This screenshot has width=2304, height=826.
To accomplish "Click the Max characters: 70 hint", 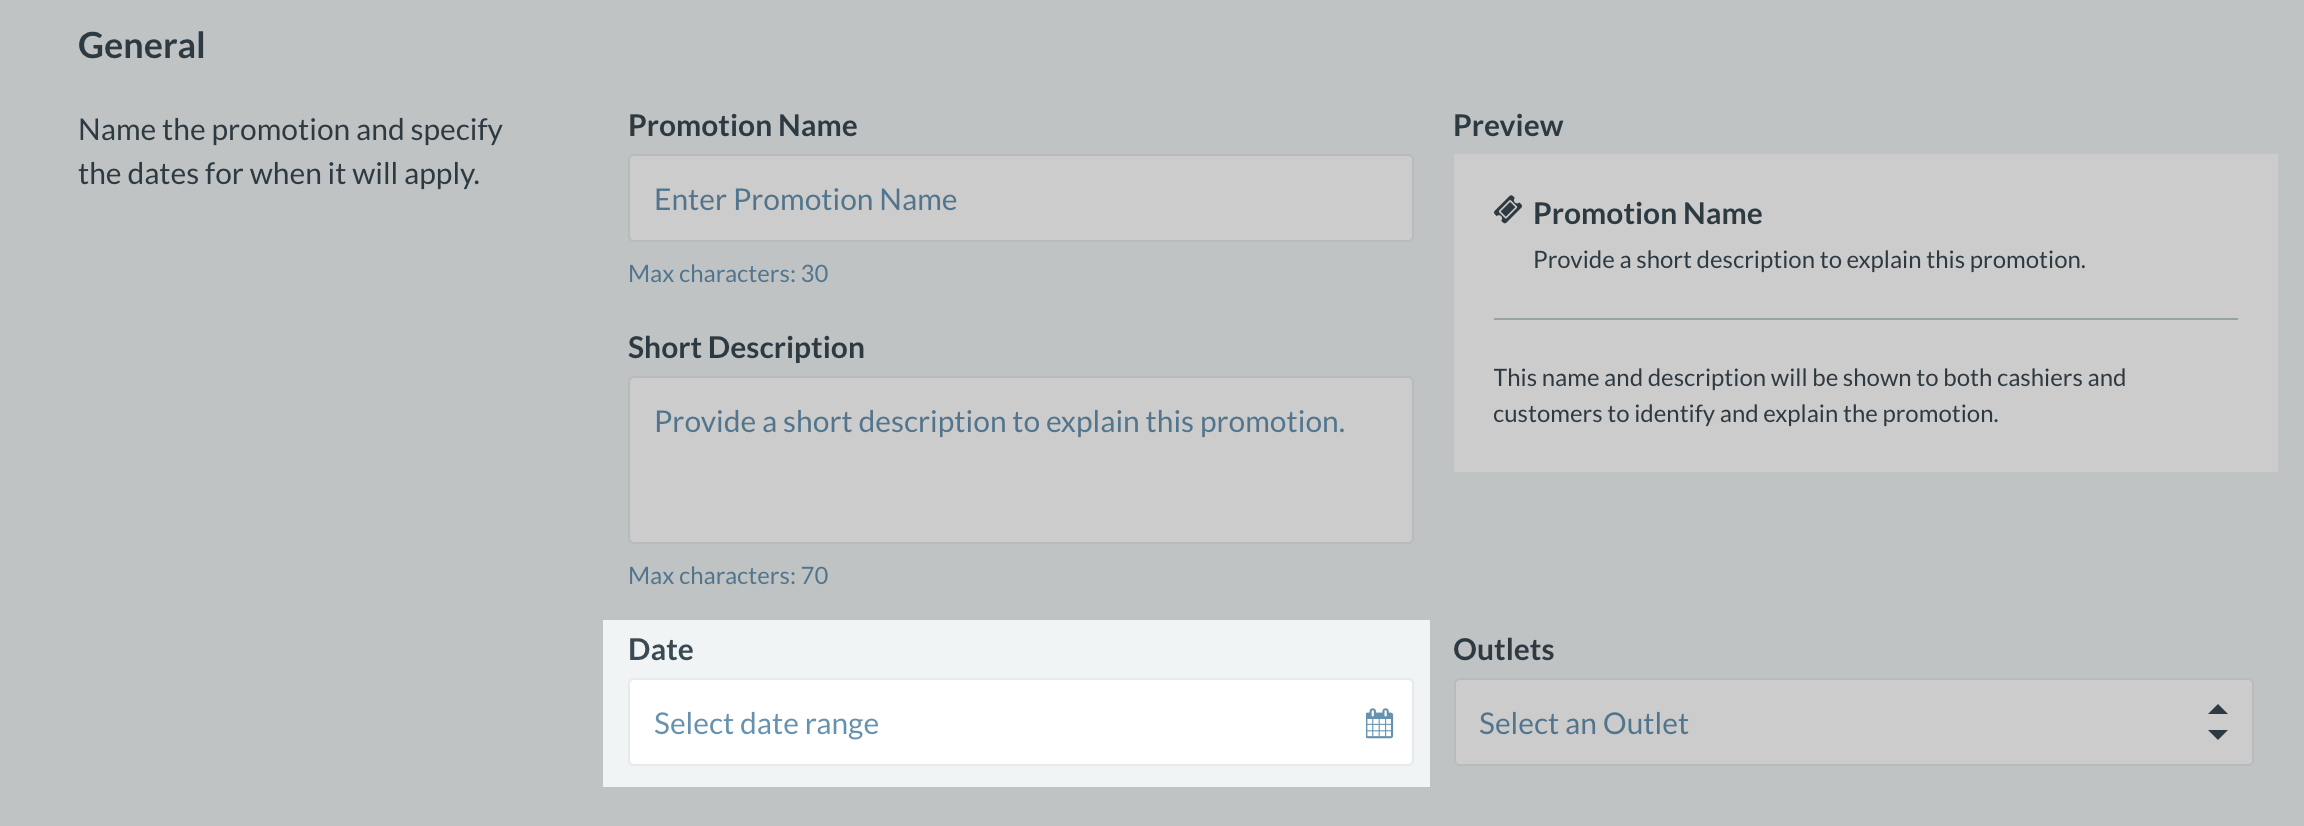I will (728, 575).
